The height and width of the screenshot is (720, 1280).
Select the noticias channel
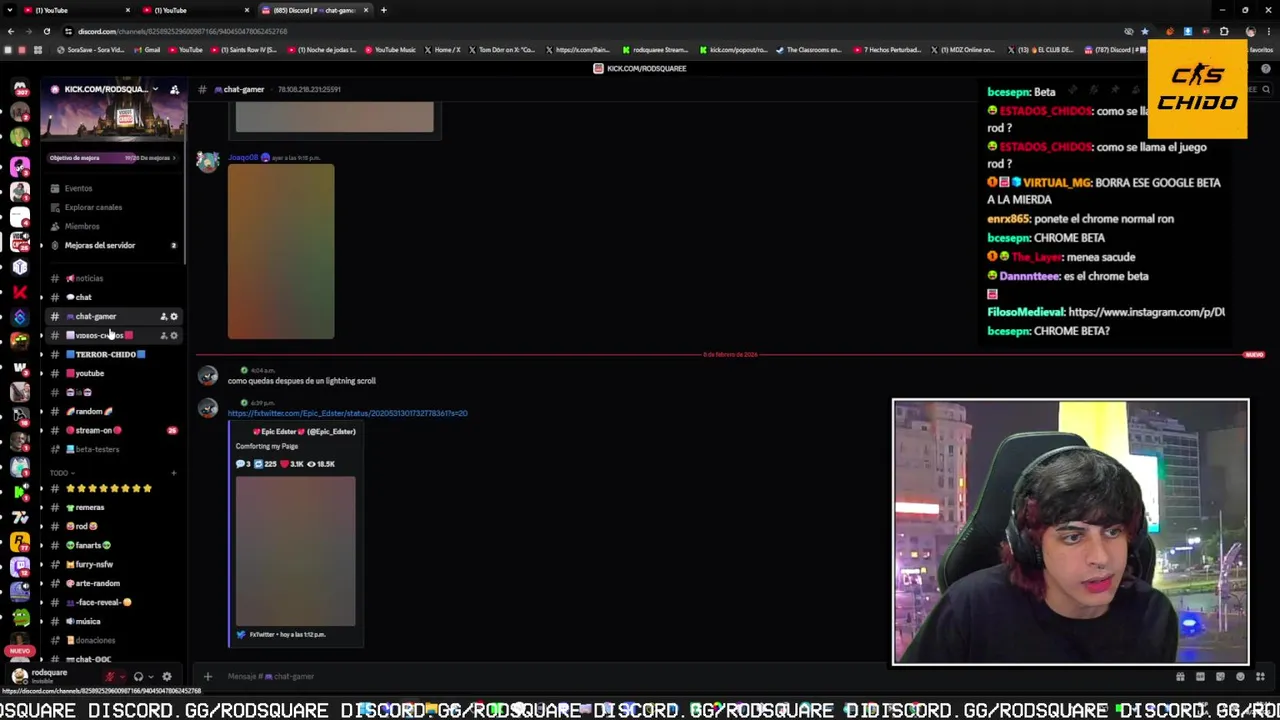[x=112, y=278]
